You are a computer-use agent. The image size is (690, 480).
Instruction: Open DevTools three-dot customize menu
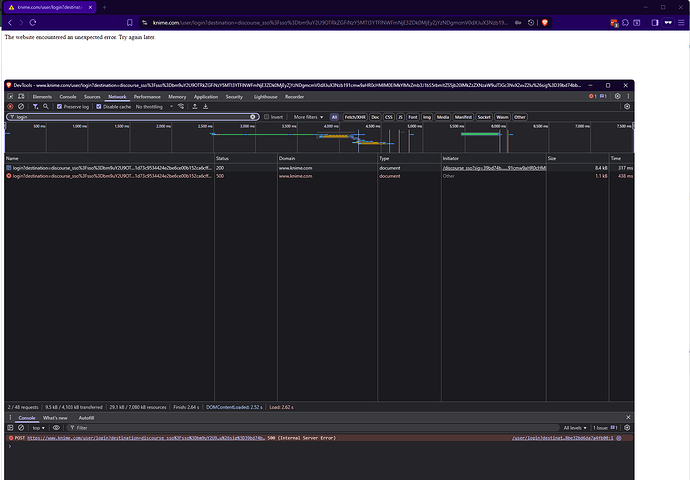pyautogui.click(x=628, y=96)
